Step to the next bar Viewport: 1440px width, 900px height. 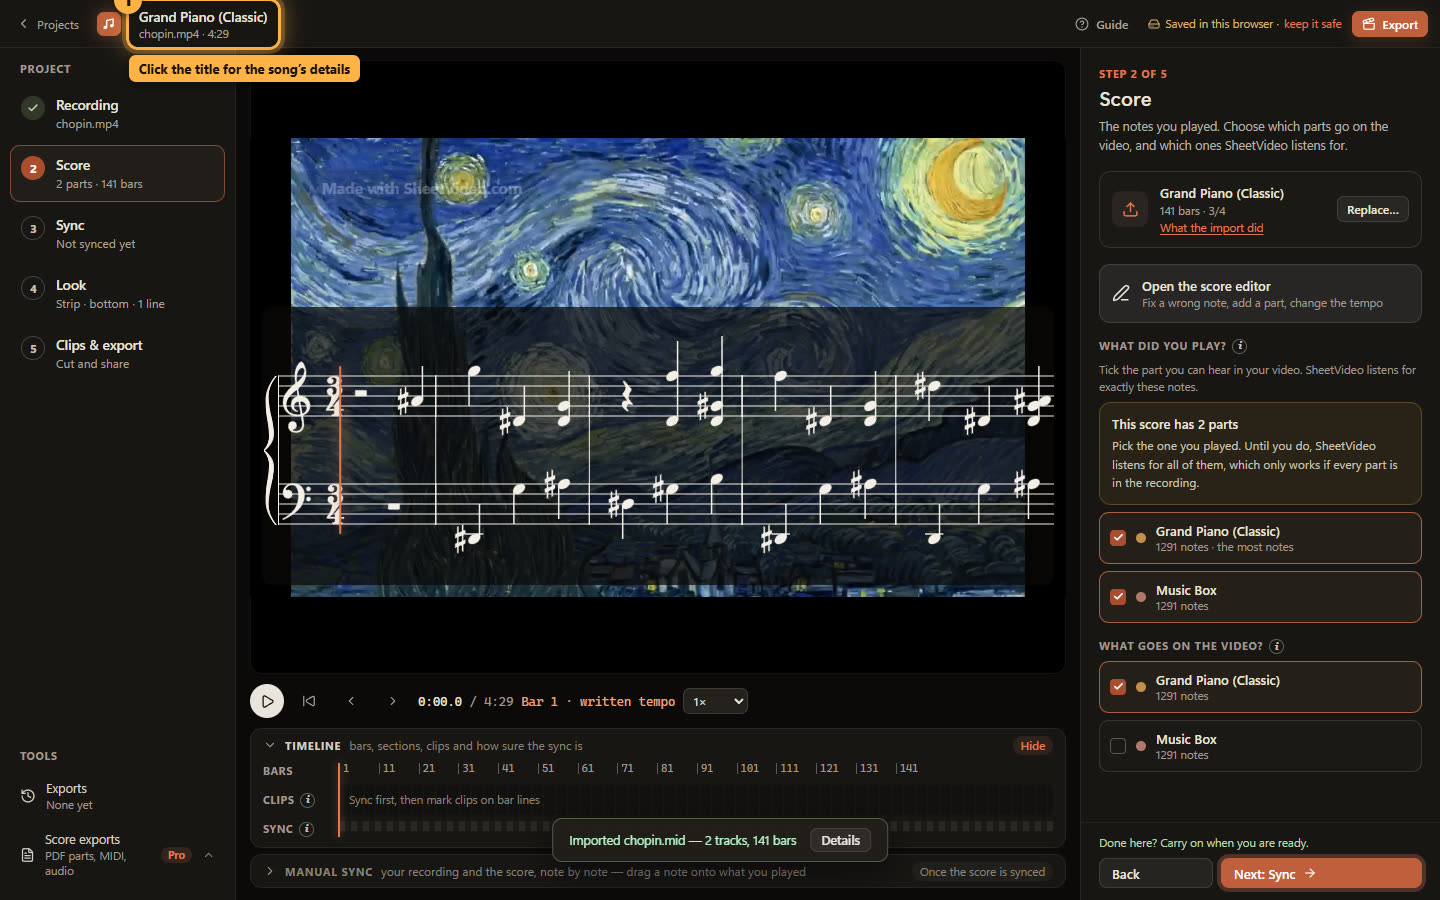[392, 701]
